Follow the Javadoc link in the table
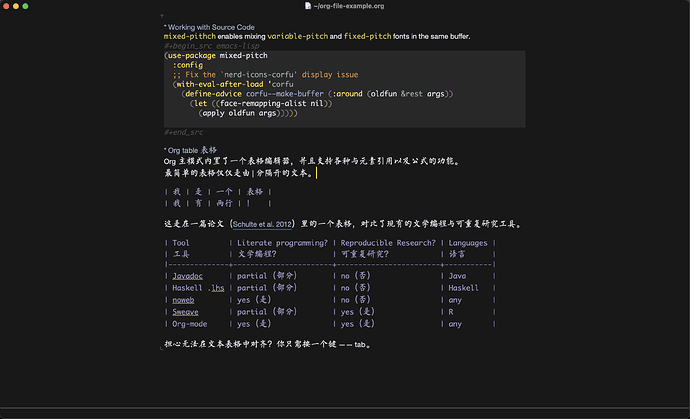The image size is (690, 419). [187, 275]
